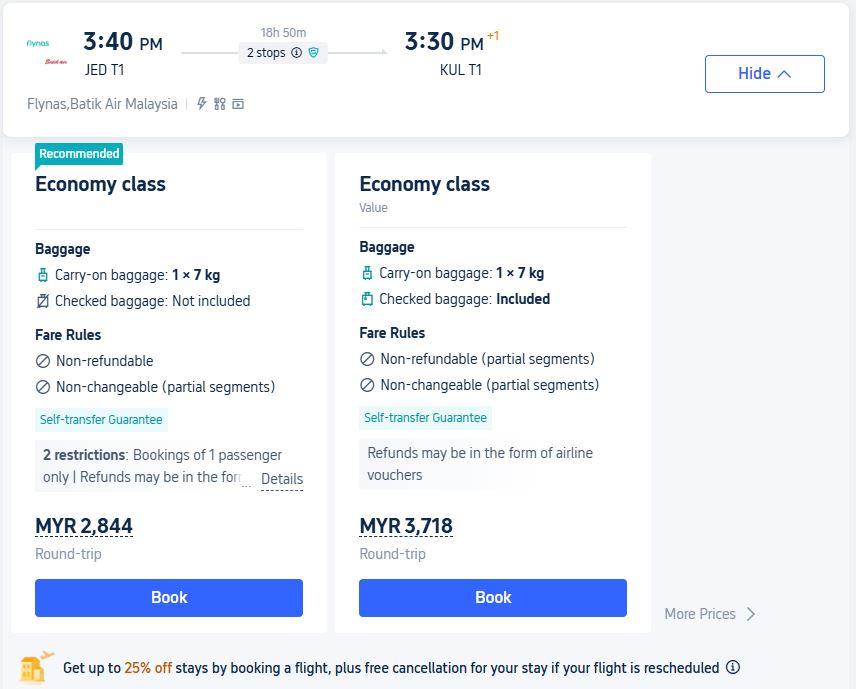Book the MYR 3,718 Value fare
Viewport: 856px width, 689px height.
pyautogui.click(x=492, y=597)
